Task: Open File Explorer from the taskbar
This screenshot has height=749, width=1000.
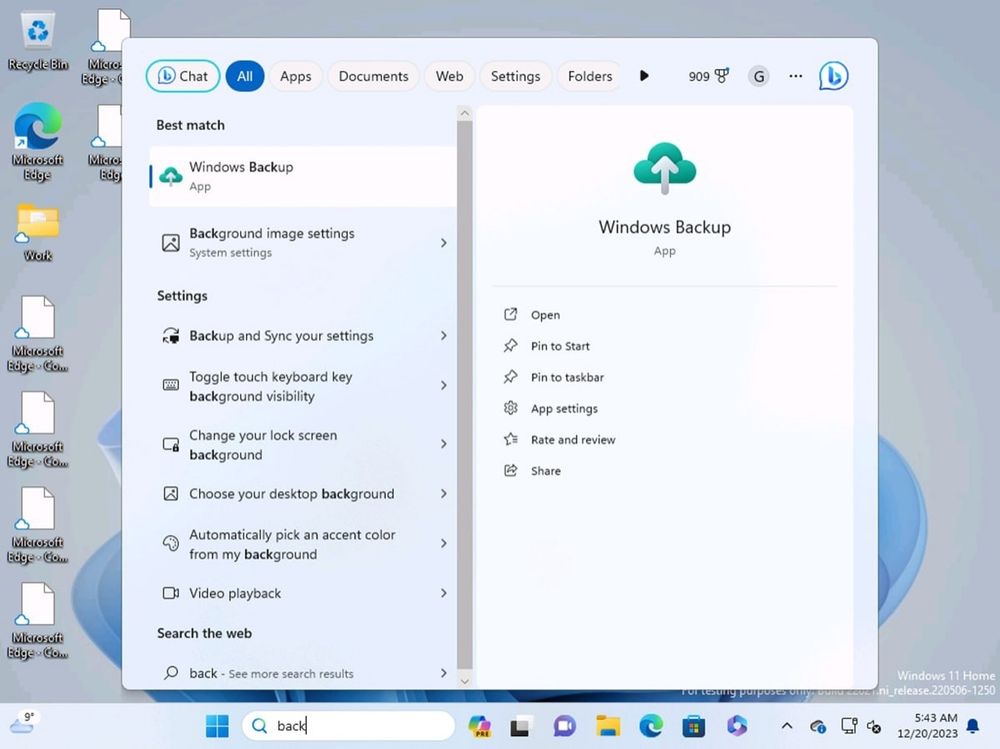Action: tap(608, 725)
